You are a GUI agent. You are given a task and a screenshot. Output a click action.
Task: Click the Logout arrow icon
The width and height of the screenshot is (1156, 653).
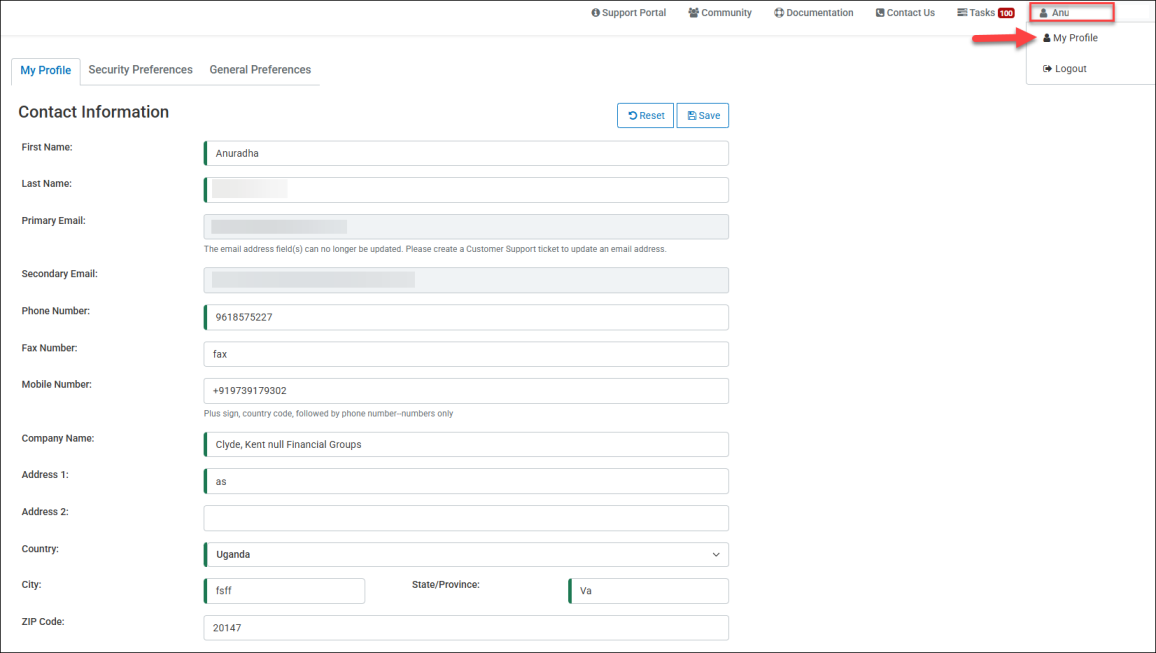pyautogui.click(x=1047, y=69)
